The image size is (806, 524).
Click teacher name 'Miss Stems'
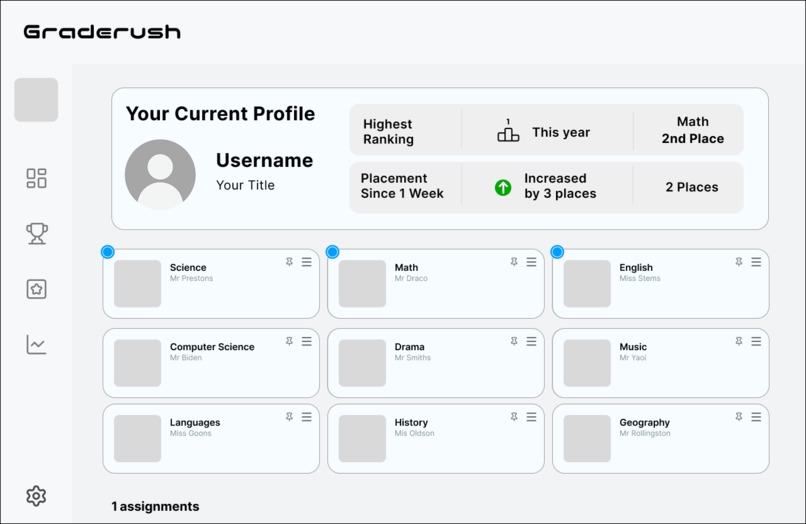point(639,278)
